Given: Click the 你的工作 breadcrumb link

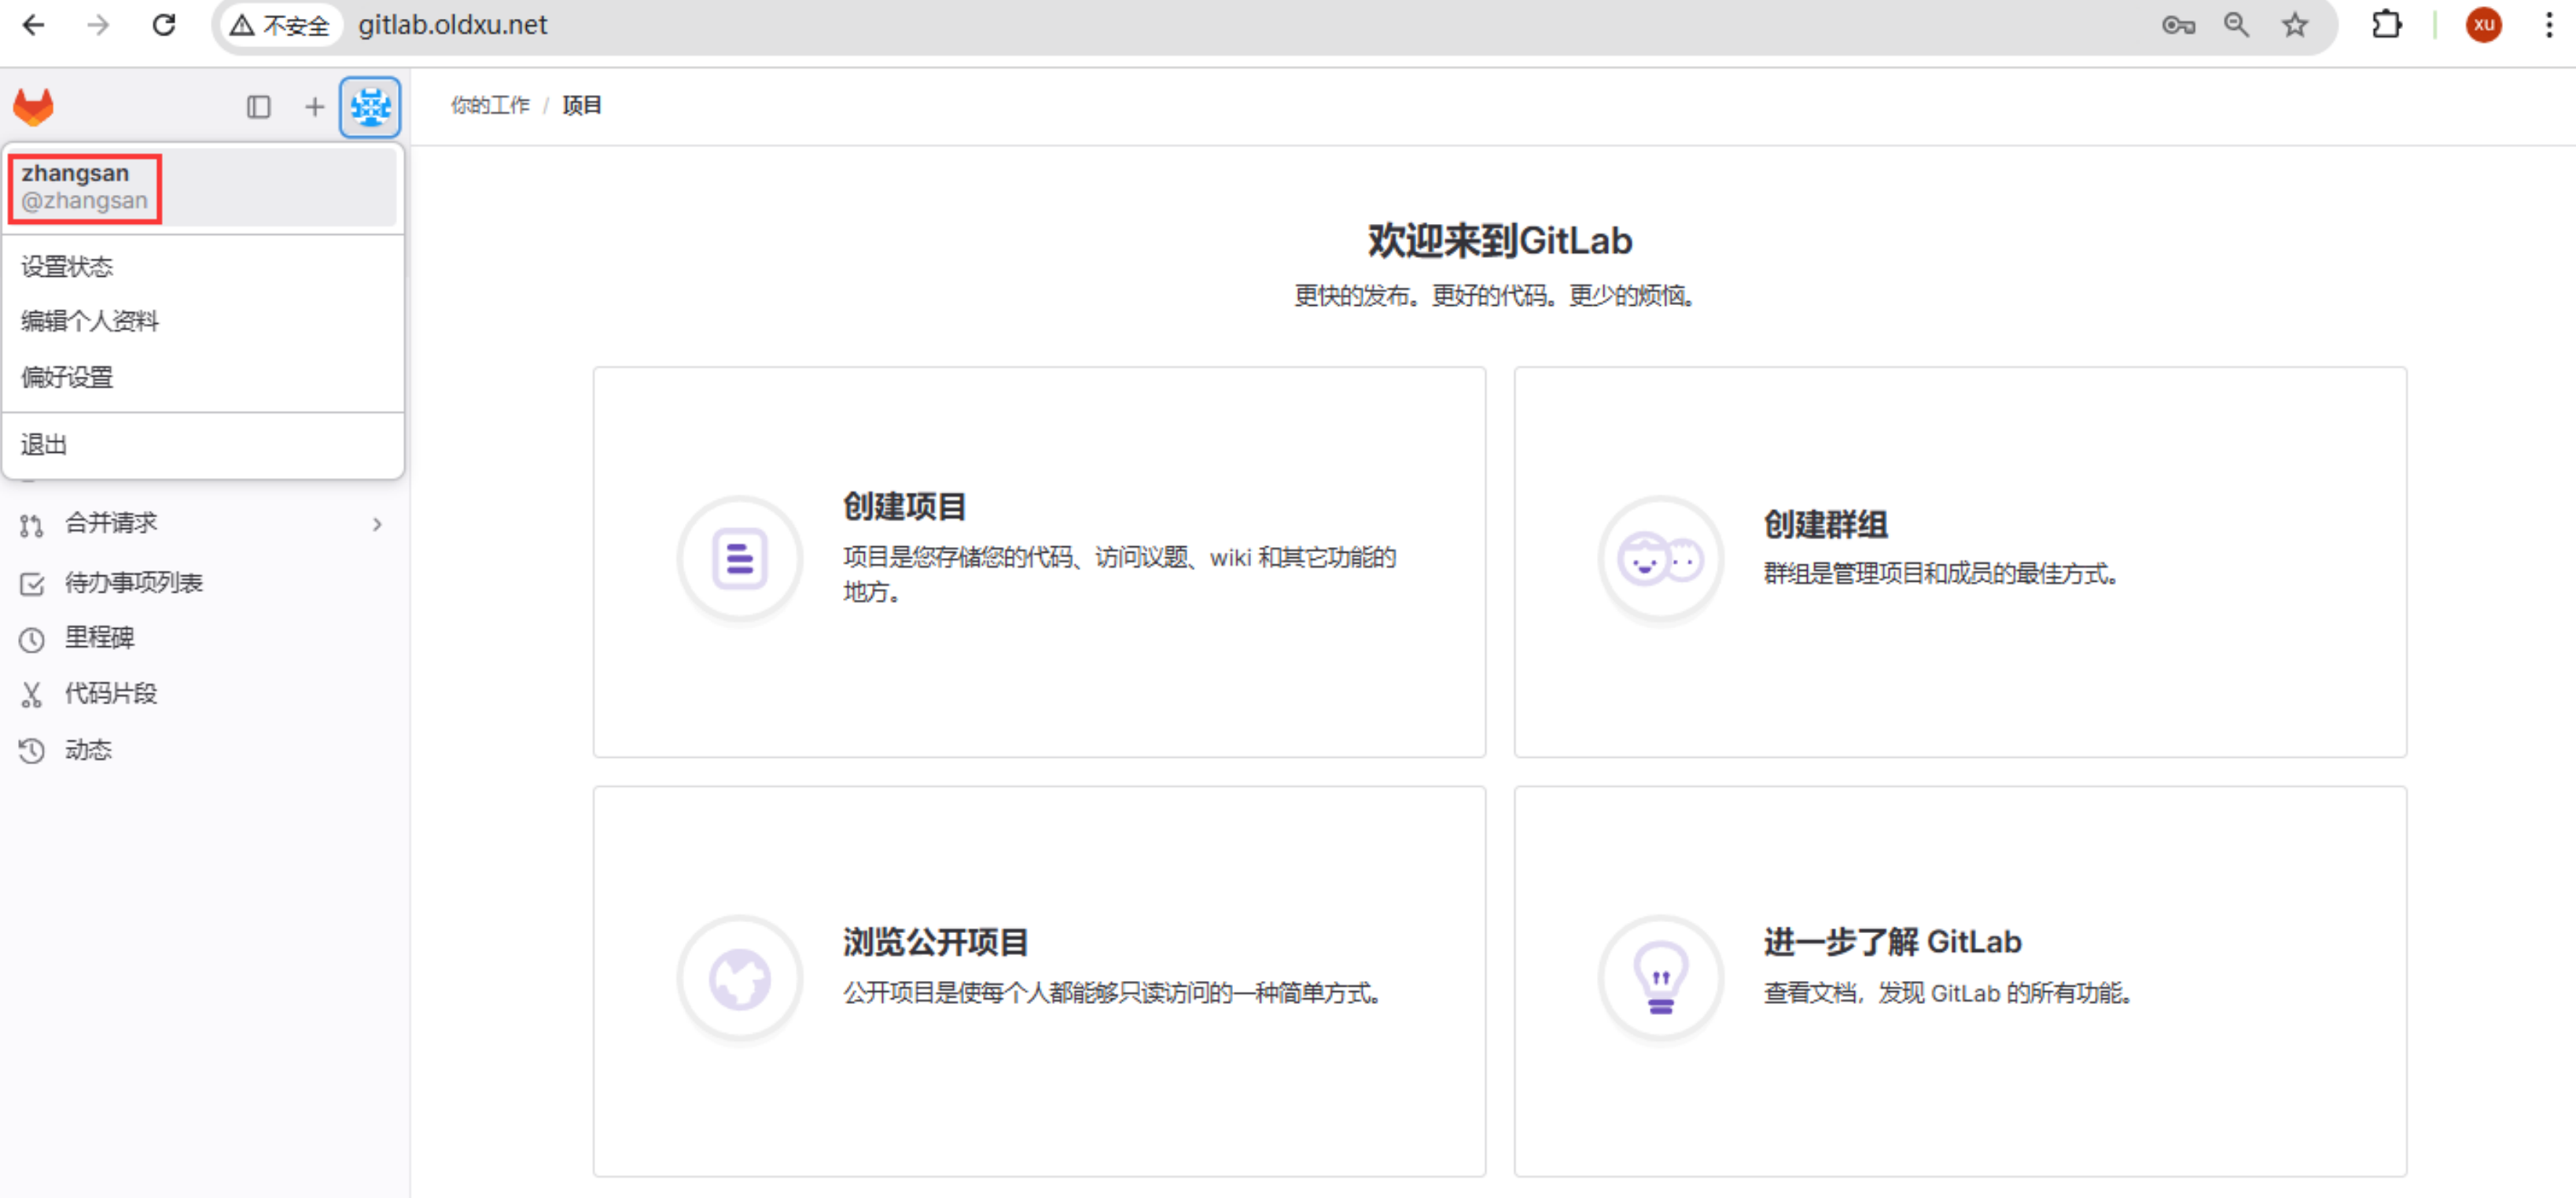Looking at the screenshot, I should coord(490,105).
